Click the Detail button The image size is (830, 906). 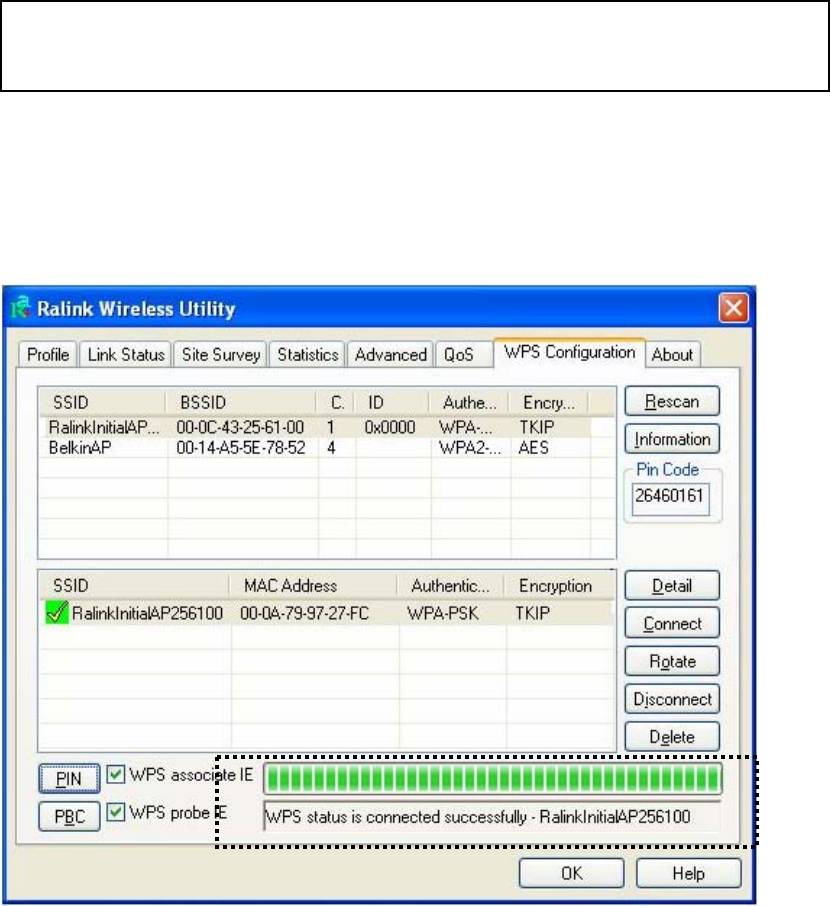[672, 586]
